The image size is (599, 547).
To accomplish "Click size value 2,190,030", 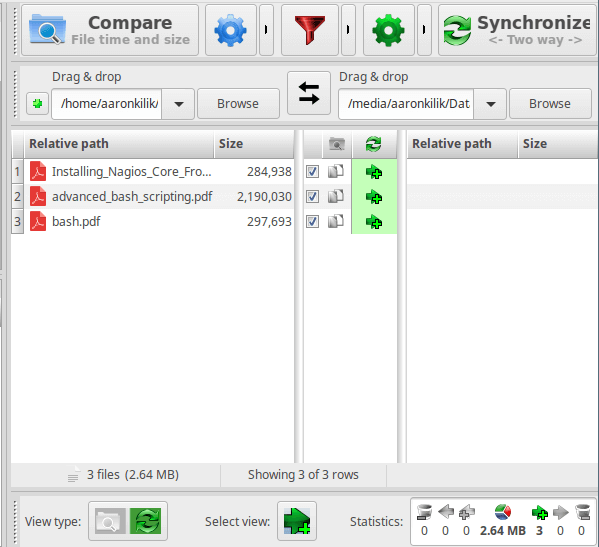I will 264,197.
